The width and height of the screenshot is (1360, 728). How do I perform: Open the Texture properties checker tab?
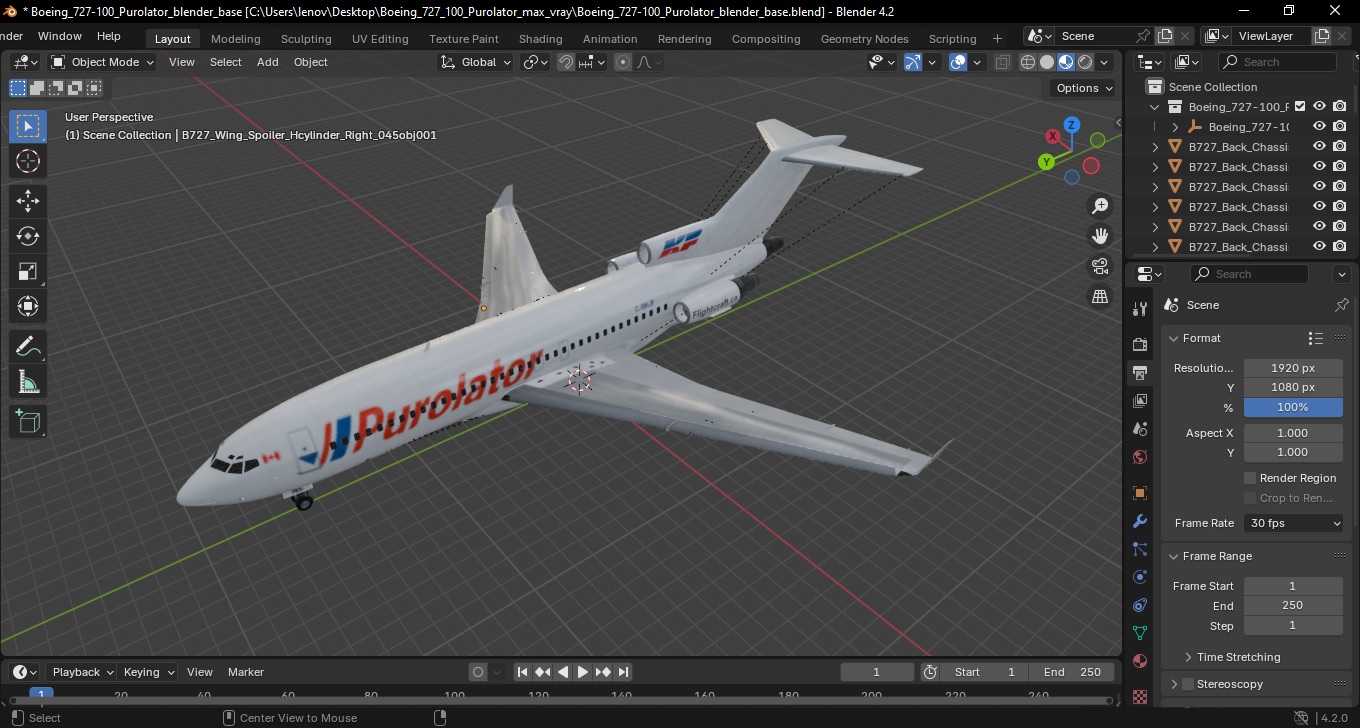pyautogui.click(x=1140, y=695)
